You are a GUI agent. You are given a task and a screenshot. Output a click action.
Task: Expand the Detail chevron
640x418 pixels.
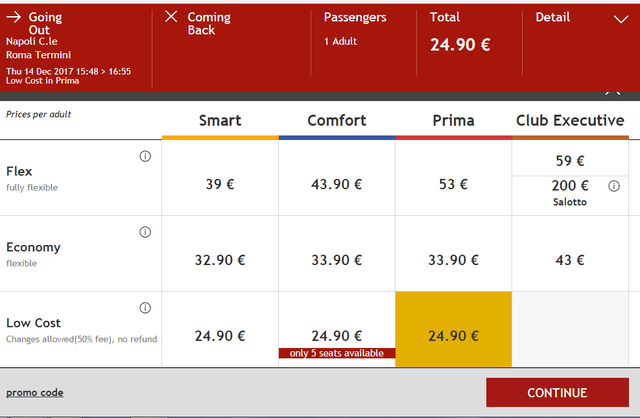point(621,19)
